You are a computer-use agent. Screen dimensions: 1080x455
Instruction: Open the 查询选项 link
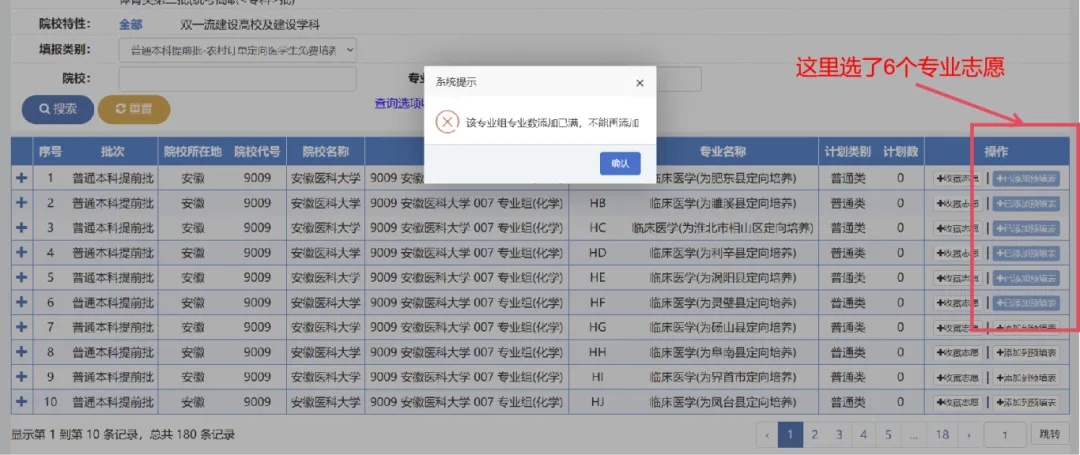pyautogui.click(x=399, y=103)
